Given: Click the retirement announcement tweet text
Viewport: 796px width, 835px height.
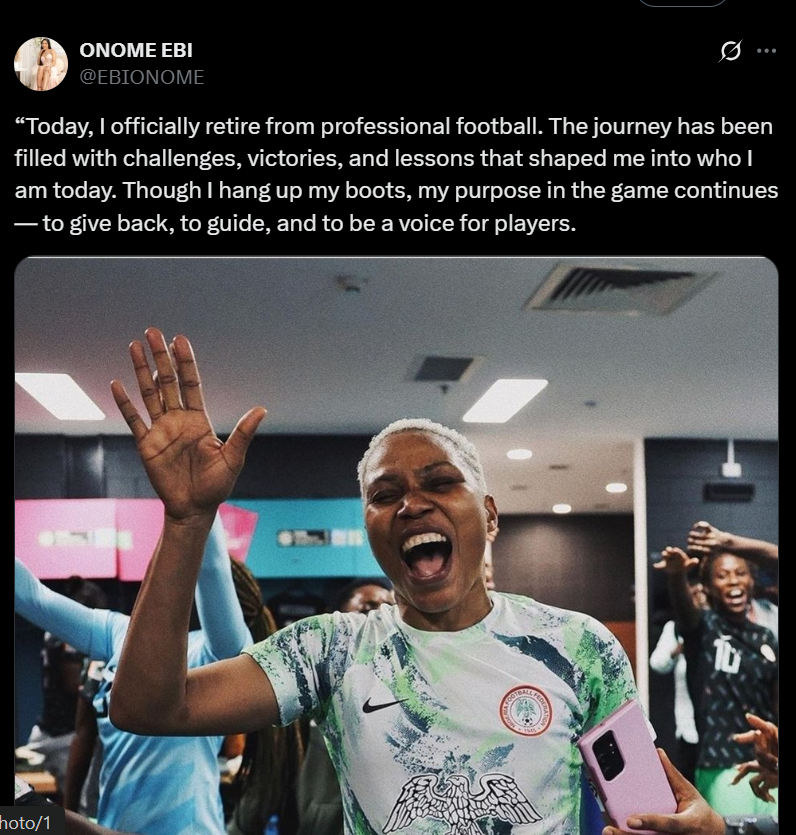Looking at the screenshot, I should tap(396, 174).
